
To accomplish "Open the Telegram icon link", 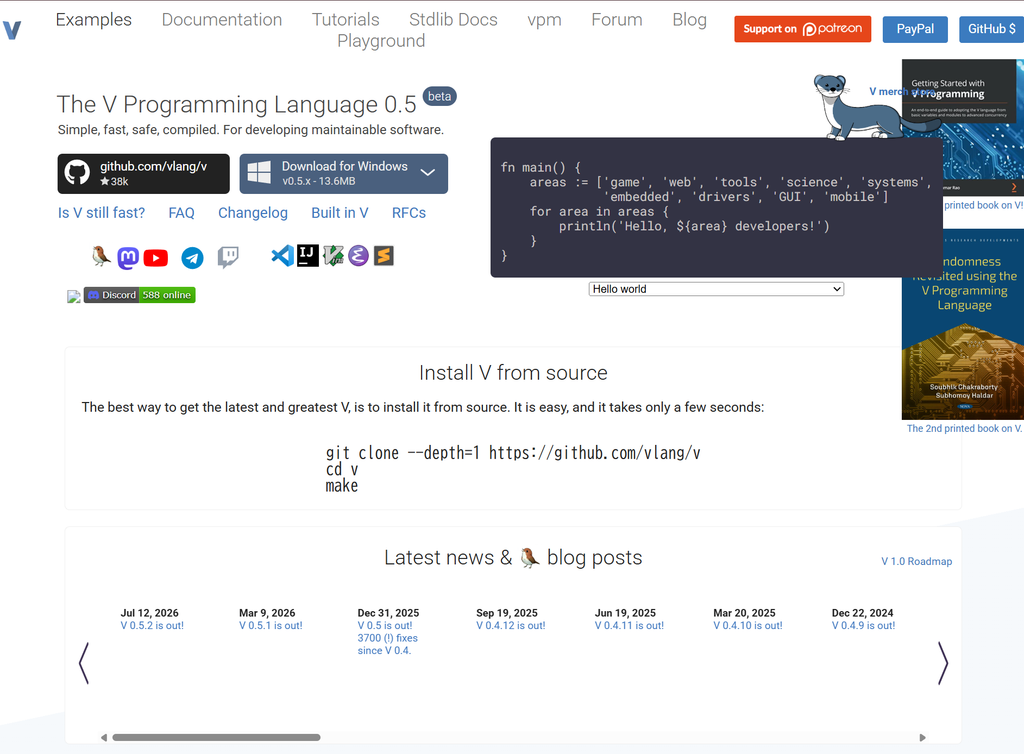I will click(x=192, y=258).
